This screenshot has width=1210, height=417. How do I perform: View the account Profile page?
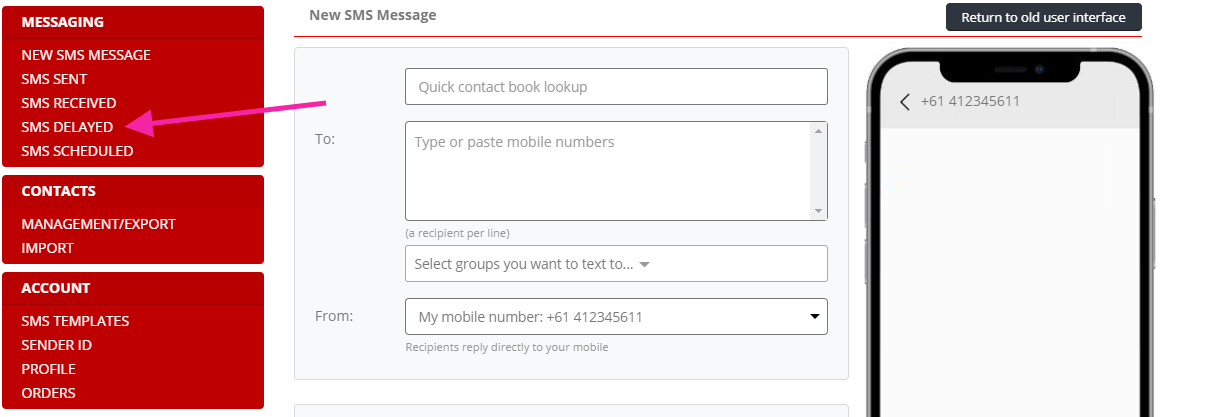pos(49,369)
